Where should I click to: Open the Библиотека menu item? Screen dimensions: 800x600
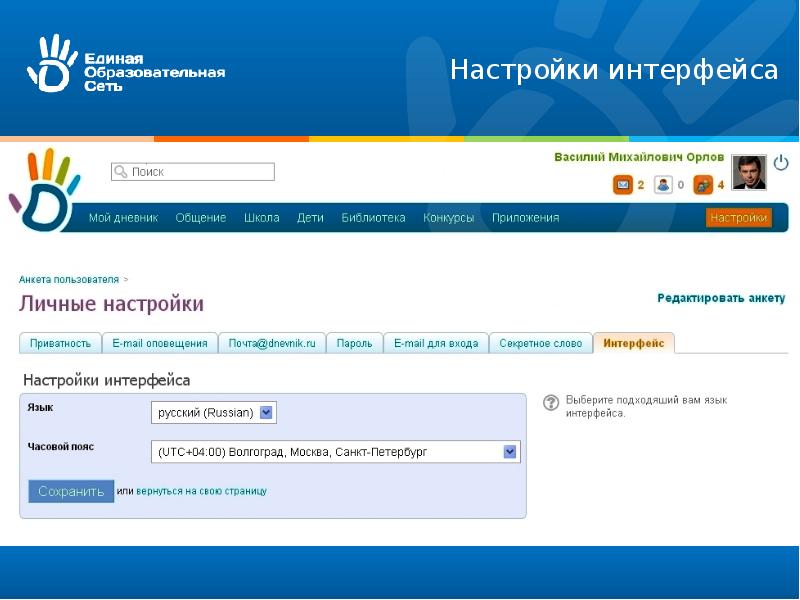(x=373, y=218)
